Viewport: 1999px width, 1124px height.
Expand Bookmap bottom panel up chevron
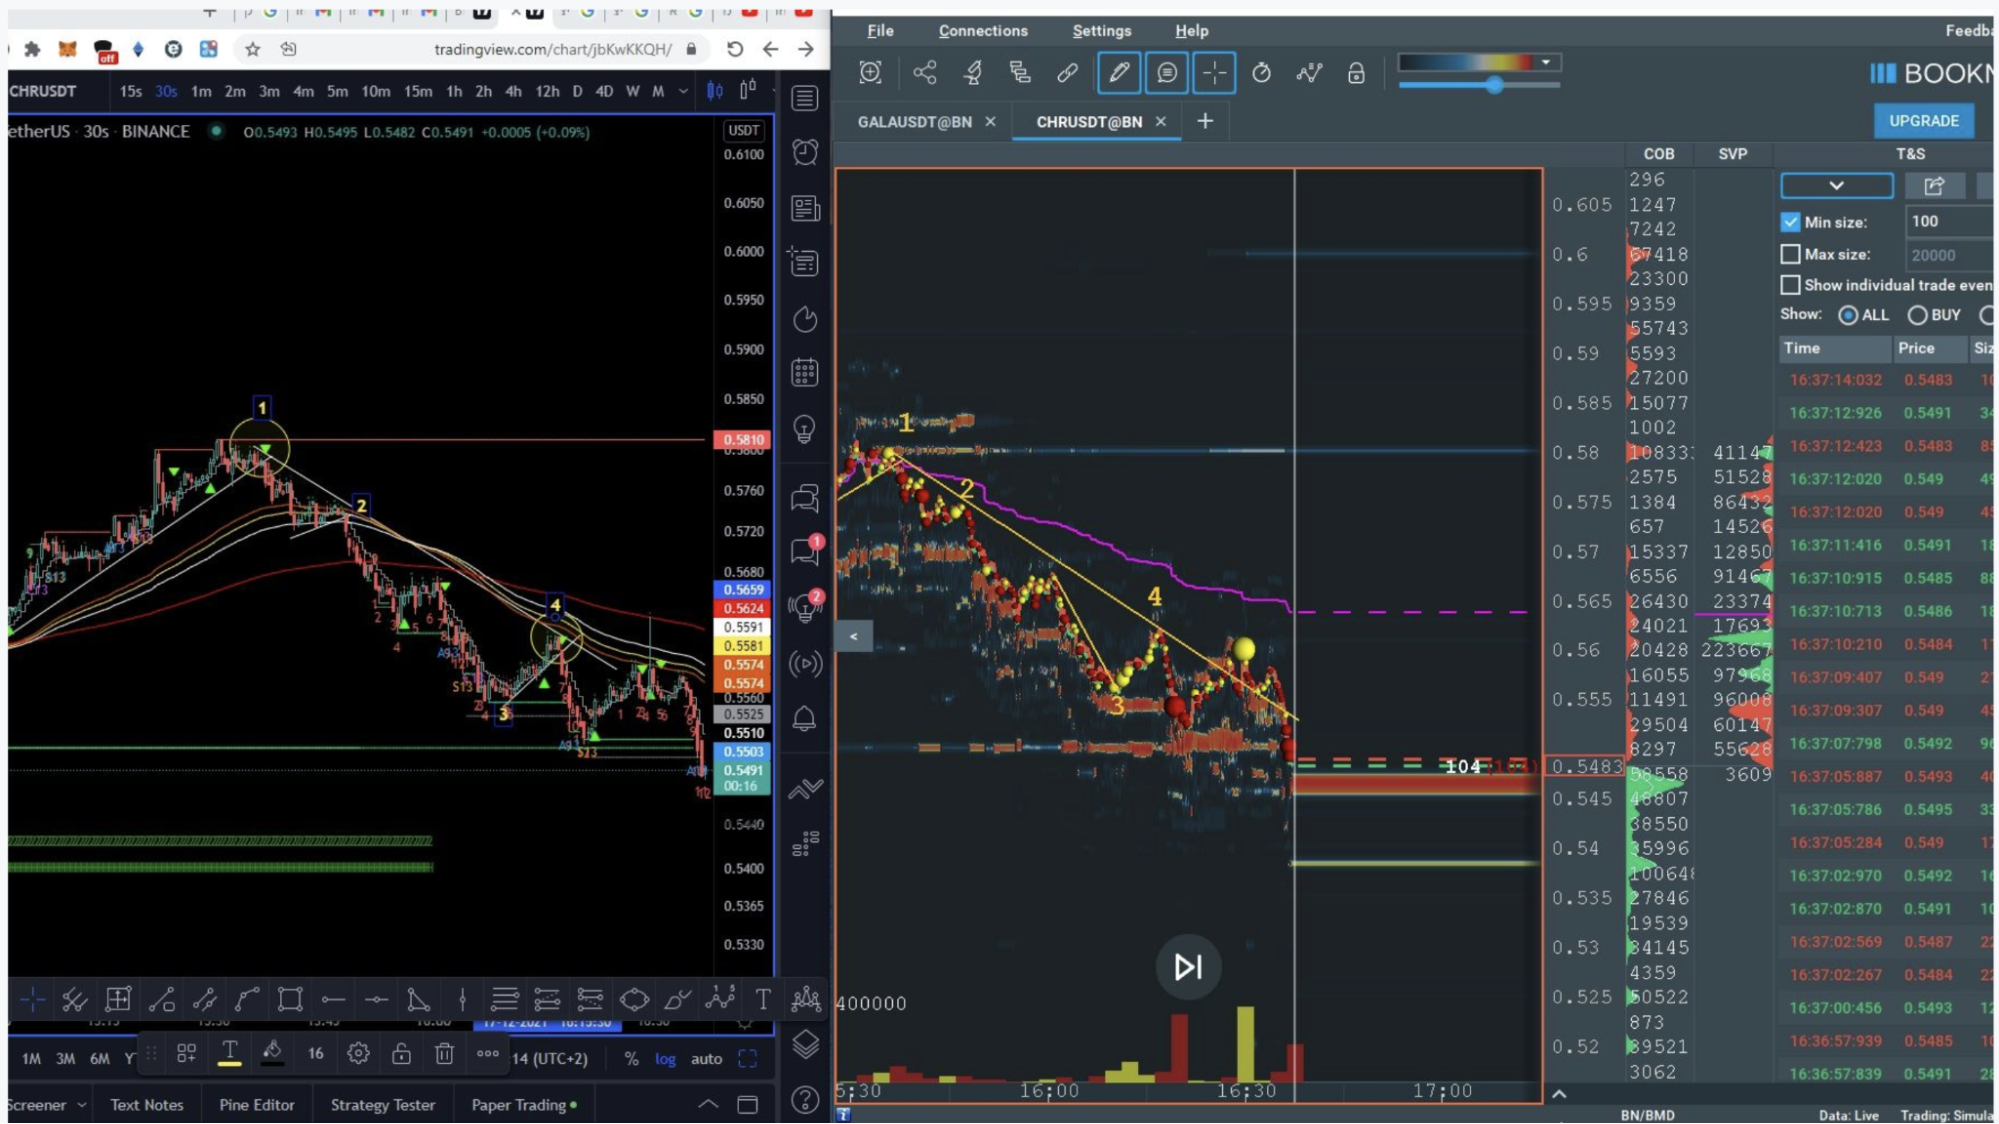pyautogui.click(x=1559, y=1094)
